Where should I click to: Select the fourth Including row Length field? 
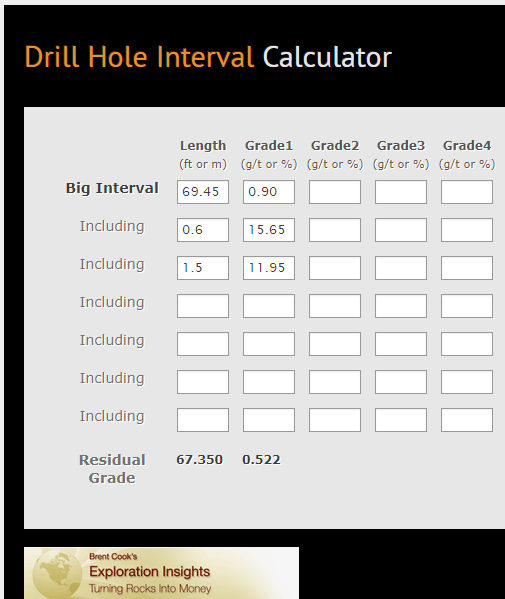(x=203, y=344)
